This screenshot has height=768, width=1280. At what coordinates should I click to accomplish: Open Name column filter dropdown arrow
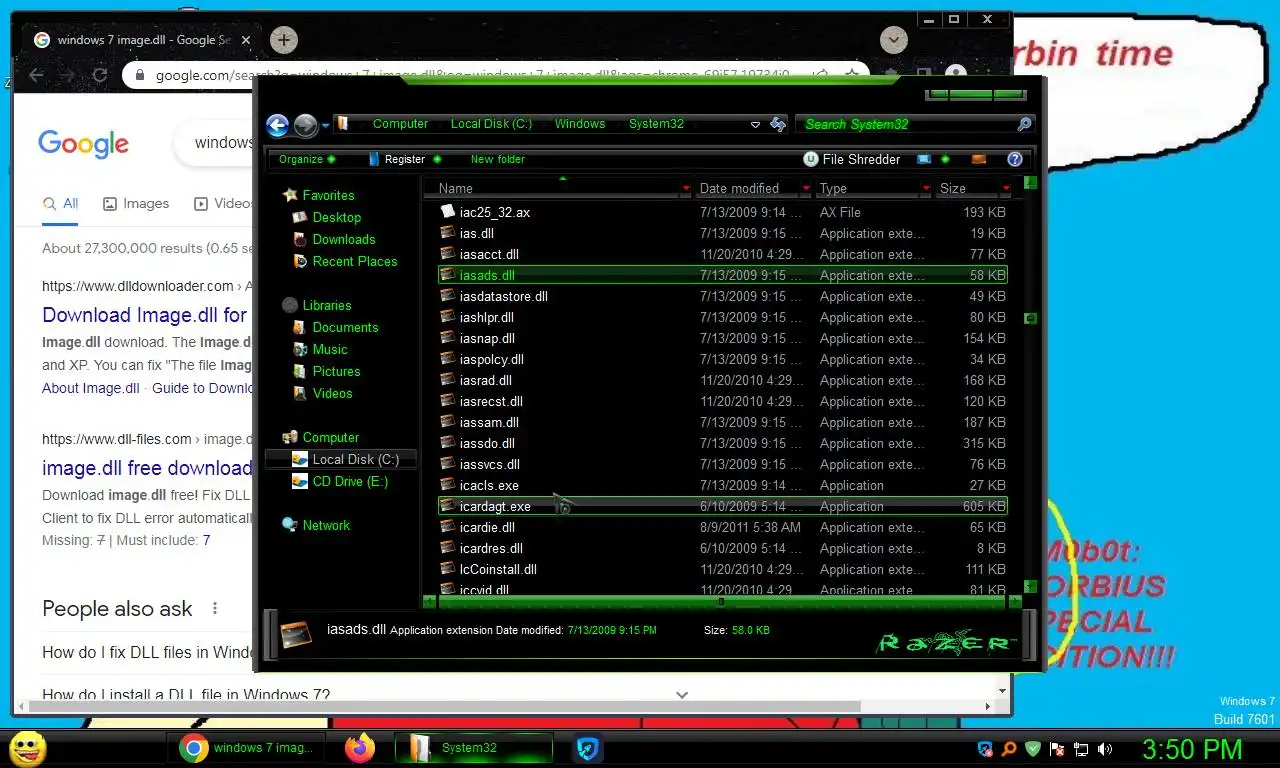686,188
